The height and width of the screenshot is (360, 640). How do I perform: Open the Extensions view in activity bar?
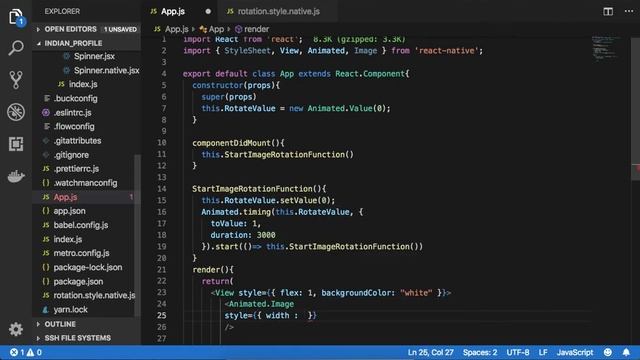coord(16,144)
